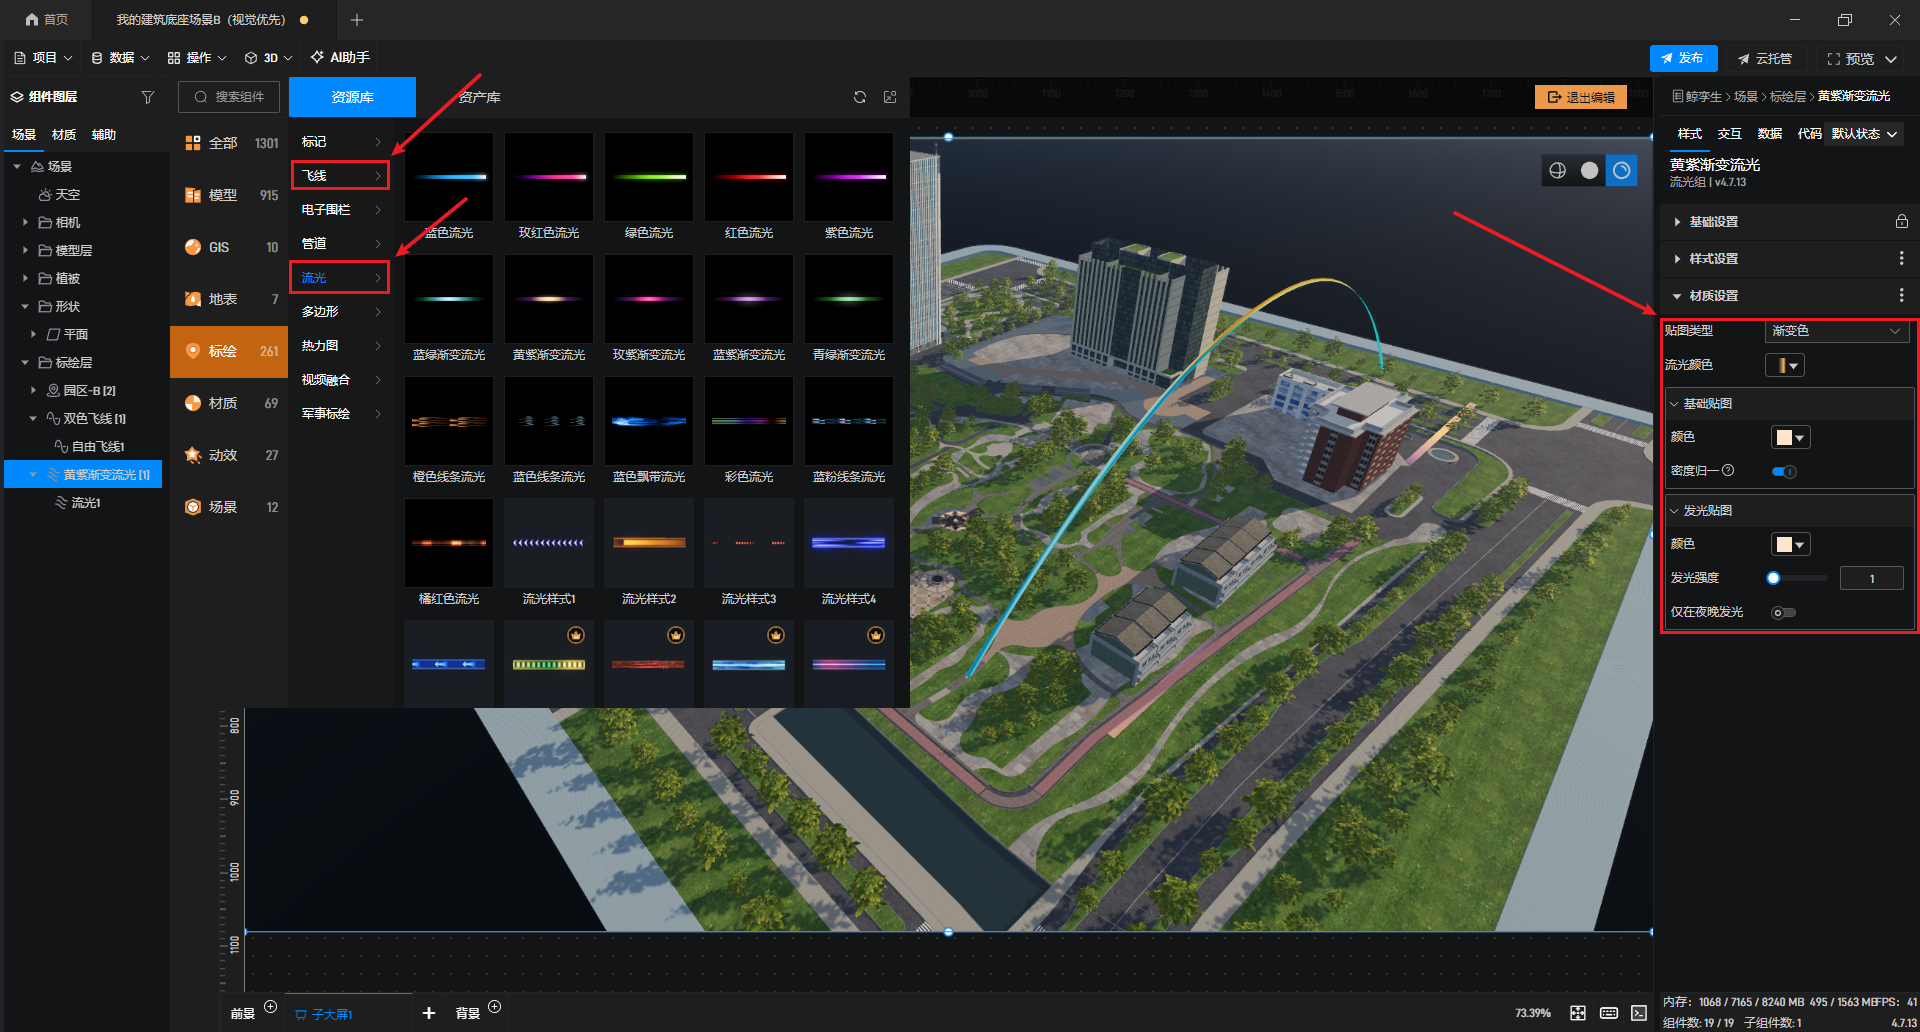Open the AI助手 assistant
Viewport: 1920px width, 1032px height.
pyautogui.click(x=340, y=58)
